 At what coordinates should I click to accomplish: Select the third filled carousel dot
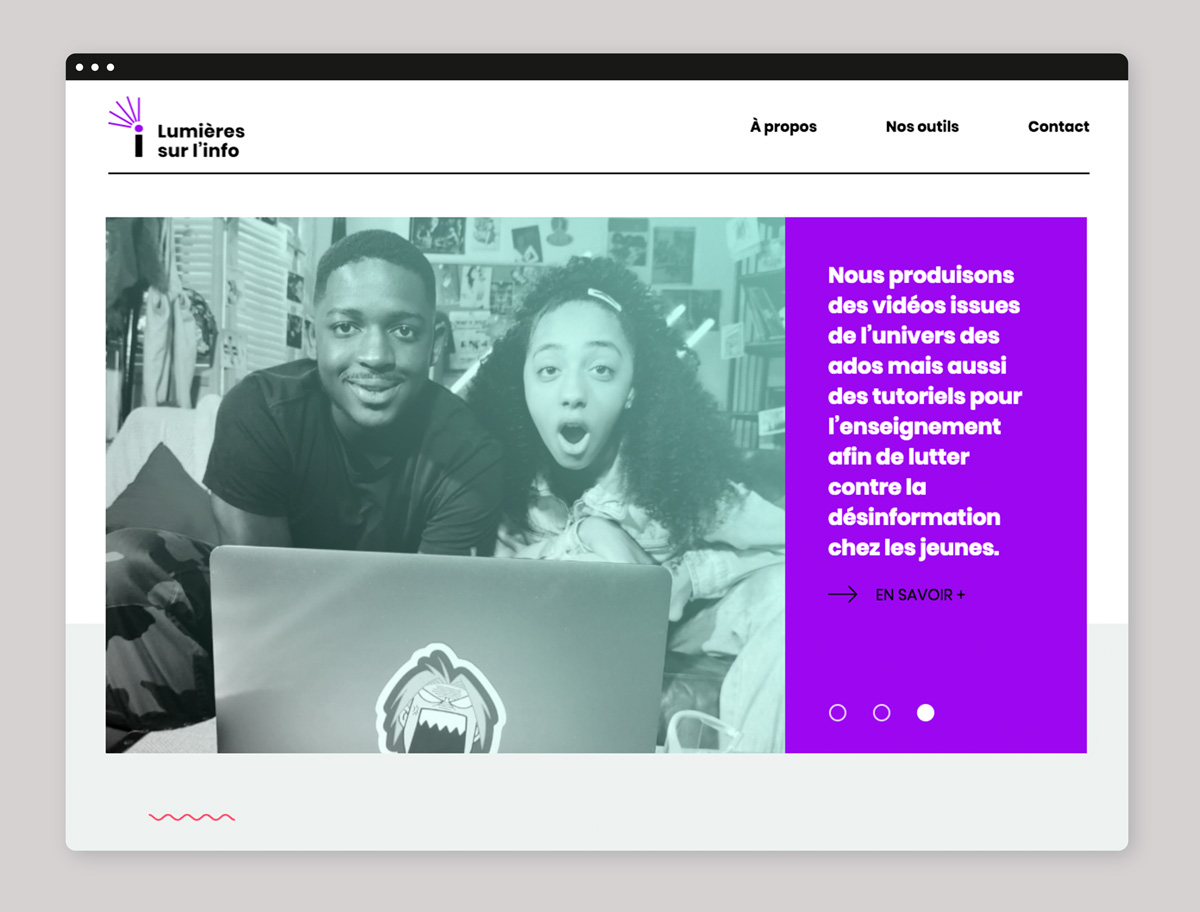[x=926, y=713]
